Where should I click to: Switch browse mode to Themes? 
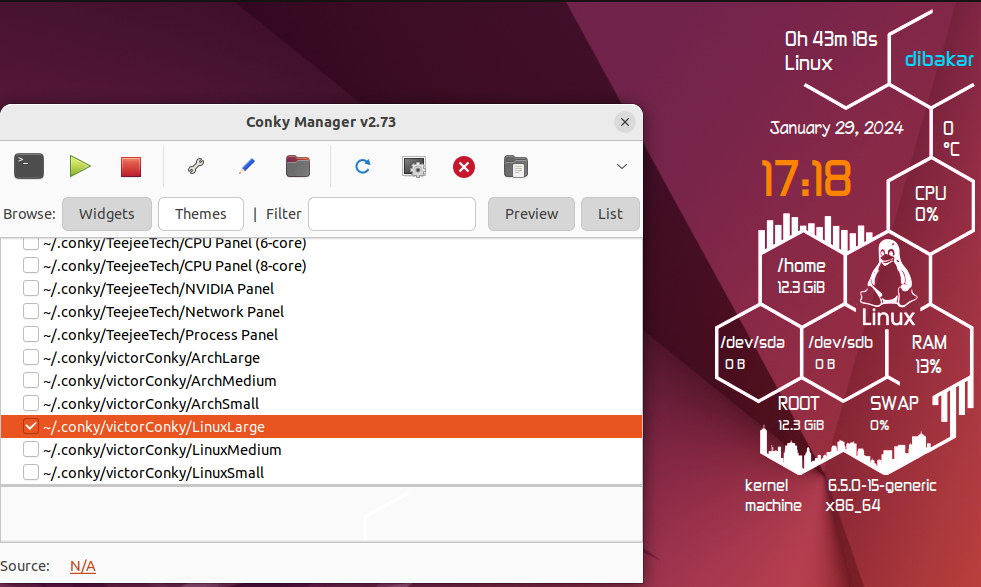point(201,214)
